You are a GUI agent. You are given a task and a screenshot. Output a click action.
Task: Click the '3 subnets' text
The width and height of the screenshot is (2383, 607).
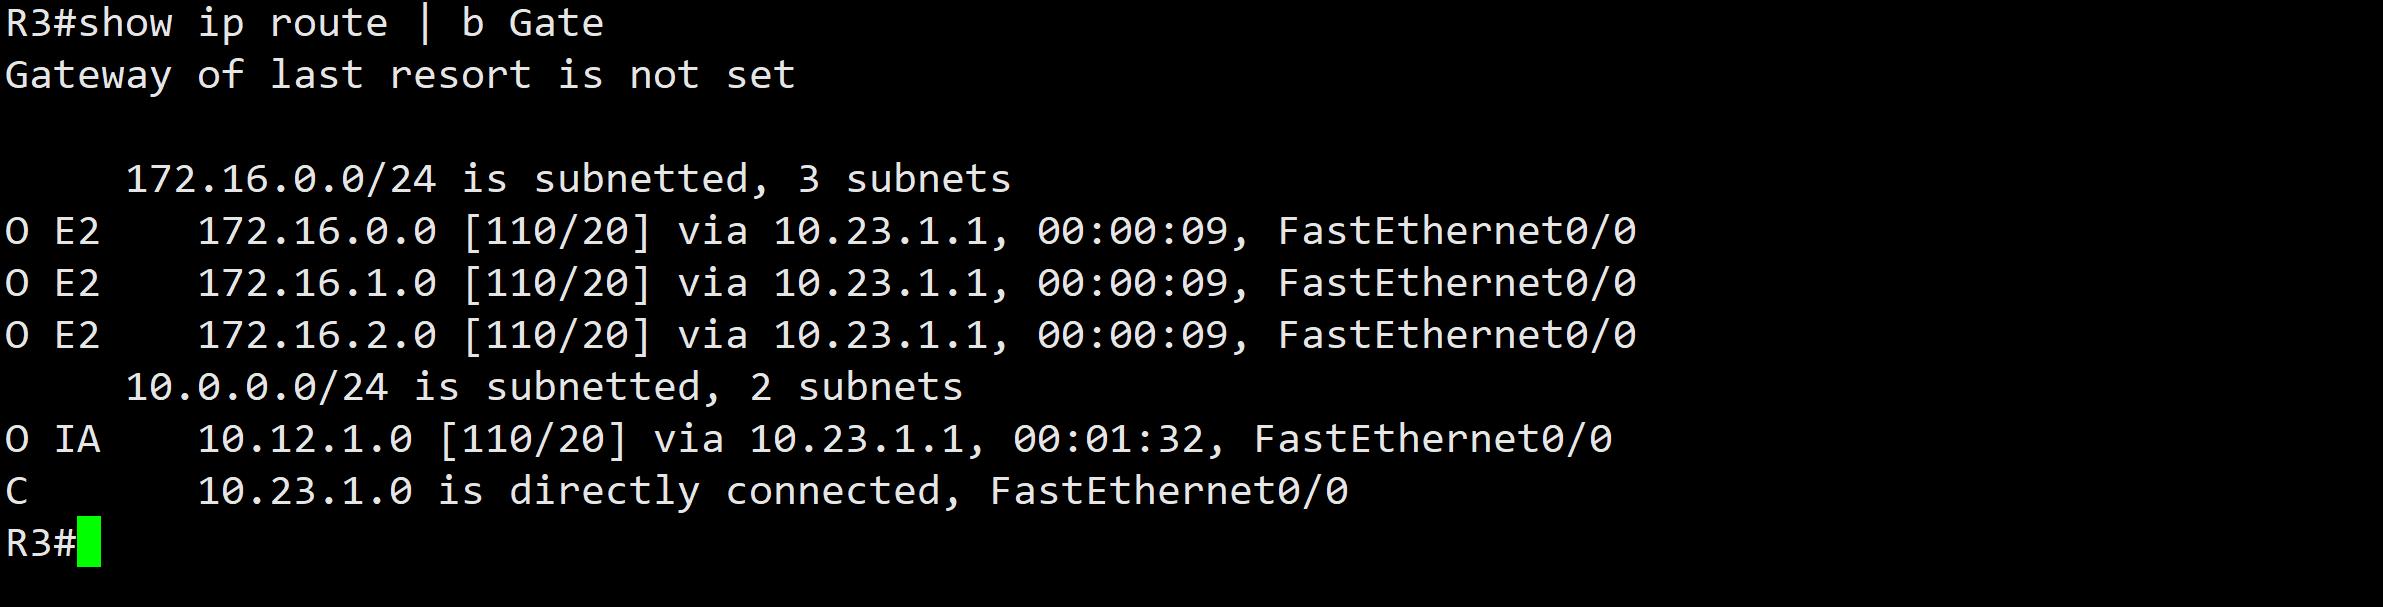pyautogui.click(x=904, y=179)
